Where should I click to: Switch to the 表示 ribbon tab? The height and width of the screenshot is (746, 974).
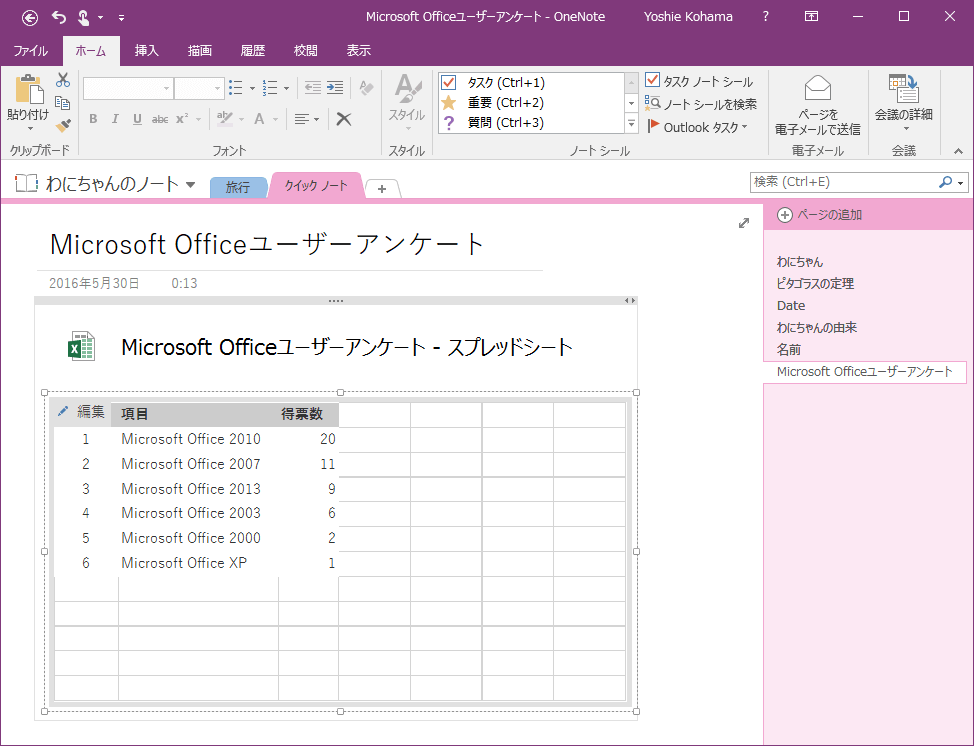(358, 51)
